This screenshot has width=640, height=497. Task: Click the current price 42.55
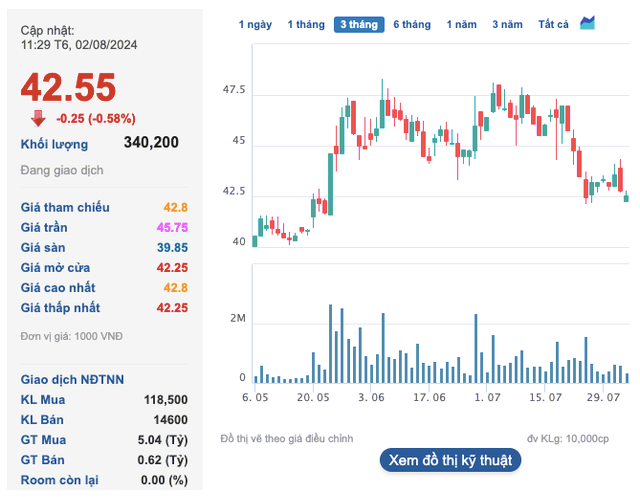coord(68,87)
